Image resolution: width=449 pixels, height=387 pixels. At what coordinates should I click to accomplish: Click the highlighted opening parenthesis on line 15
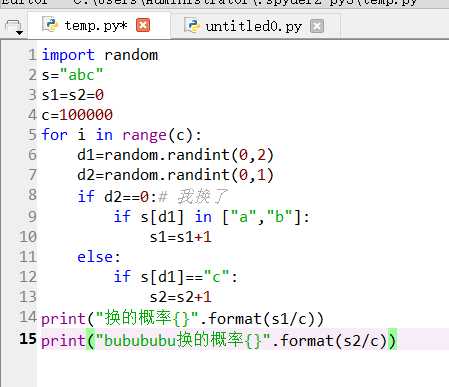pyautogui.click(x=90, y=340)
